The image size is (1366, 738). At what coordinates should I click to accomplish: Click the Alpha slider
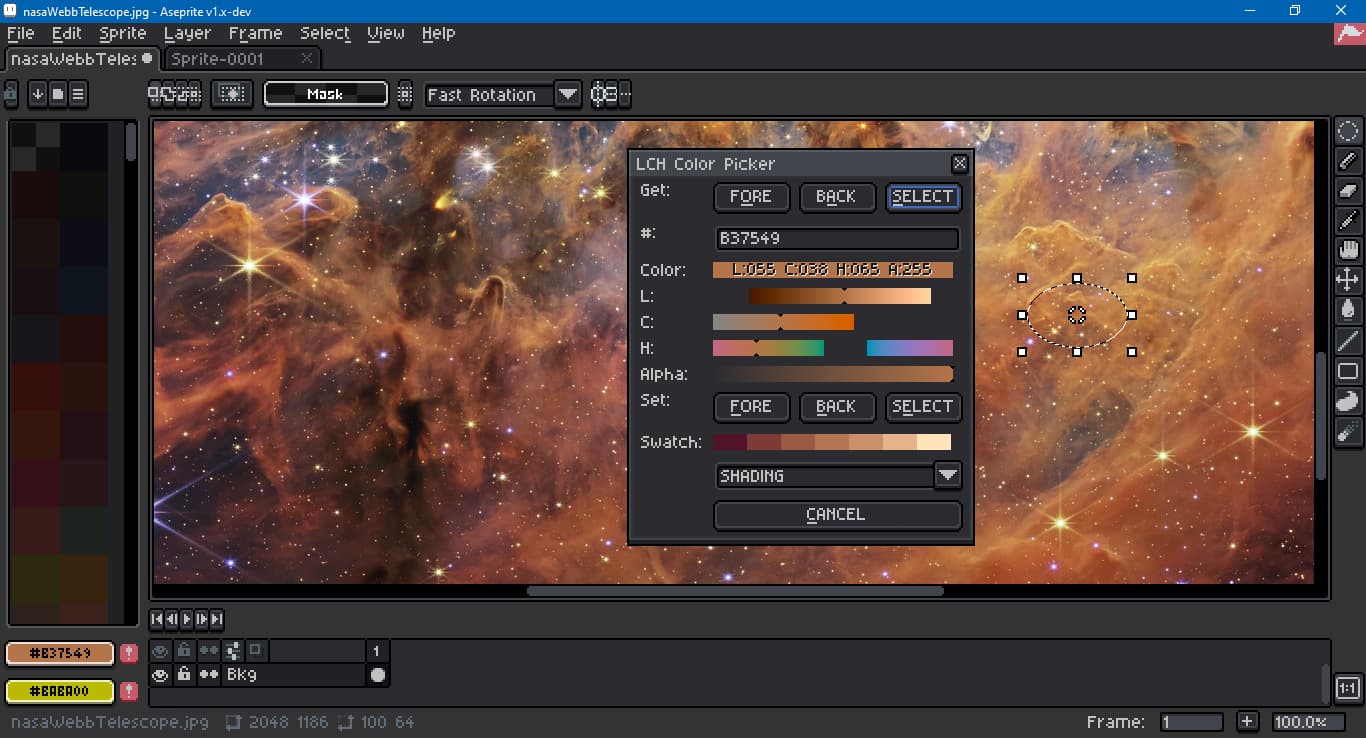tap(833, 374)
